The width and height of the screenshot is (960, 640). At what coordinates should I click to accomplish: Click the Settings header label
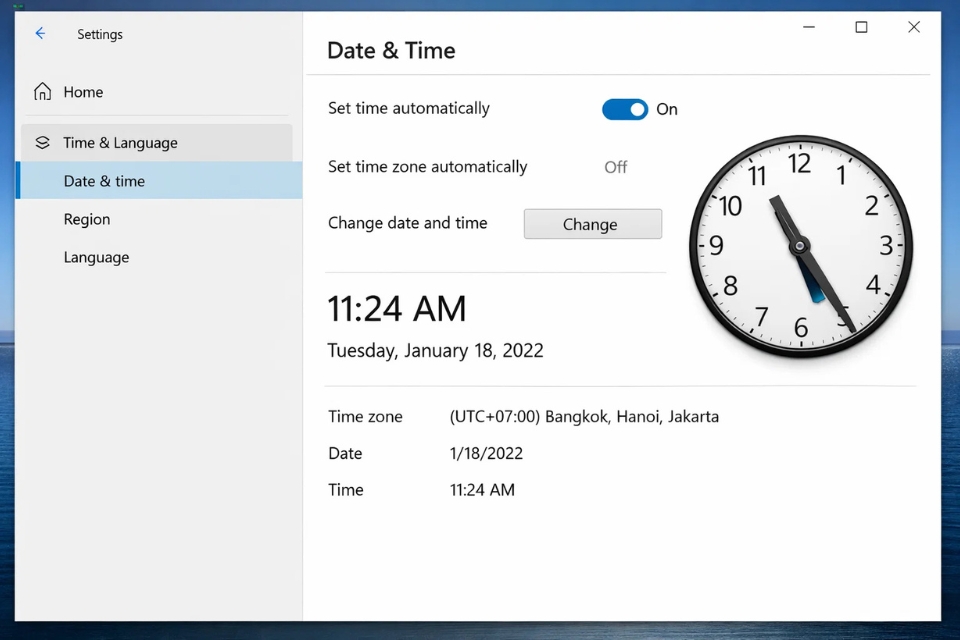click(x=100, y=33)
